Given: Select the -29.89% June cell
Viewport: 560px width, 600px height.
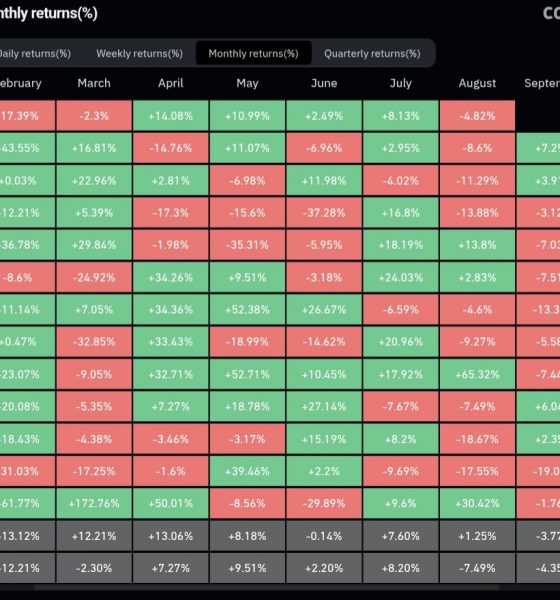Looking at the screenshot, I should (x=324, y=503).
